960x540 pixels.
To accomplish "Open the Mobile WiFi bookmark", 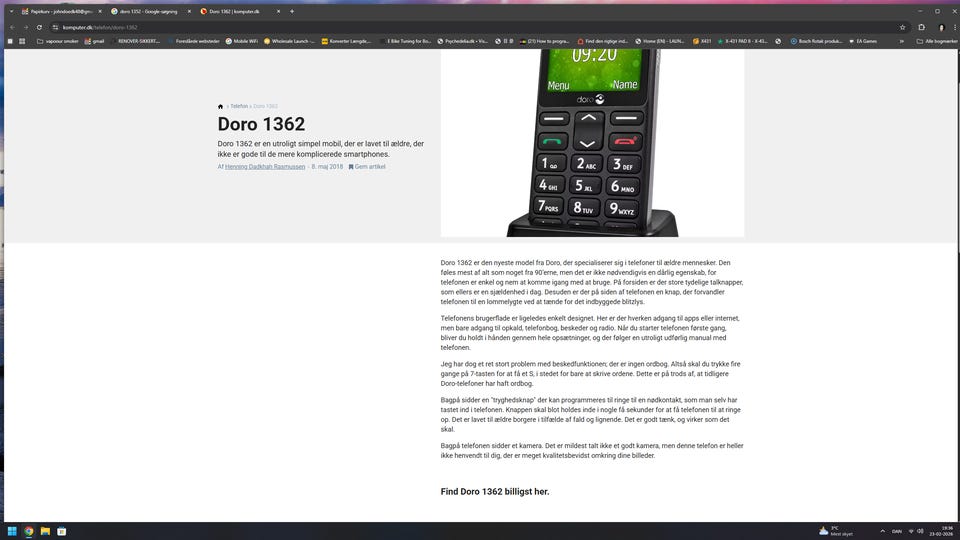I will click(x=241, y=41).
